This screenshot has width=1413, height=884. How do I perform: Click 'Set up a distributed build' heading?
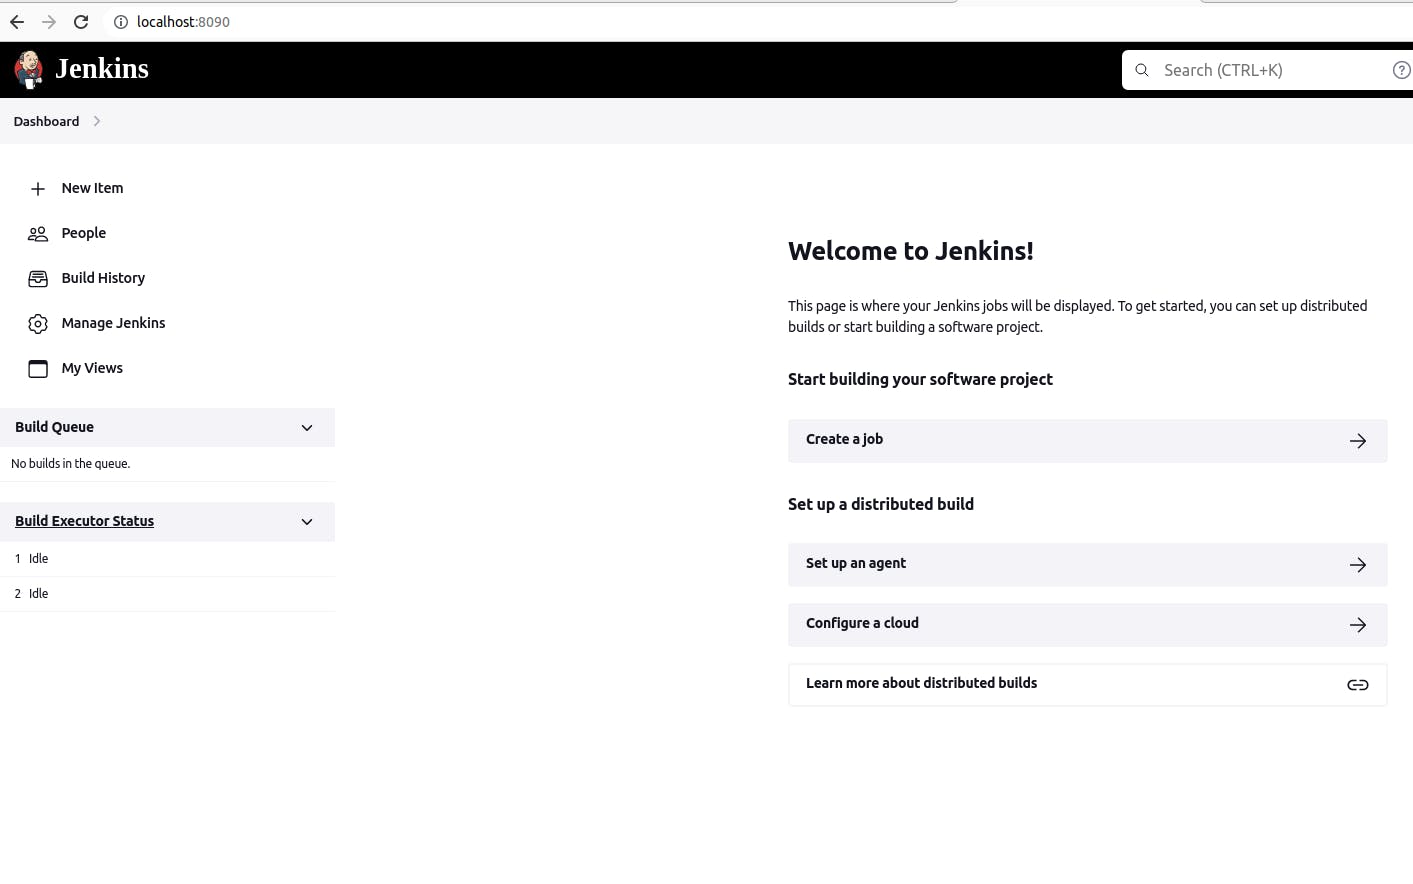point(881,504)
